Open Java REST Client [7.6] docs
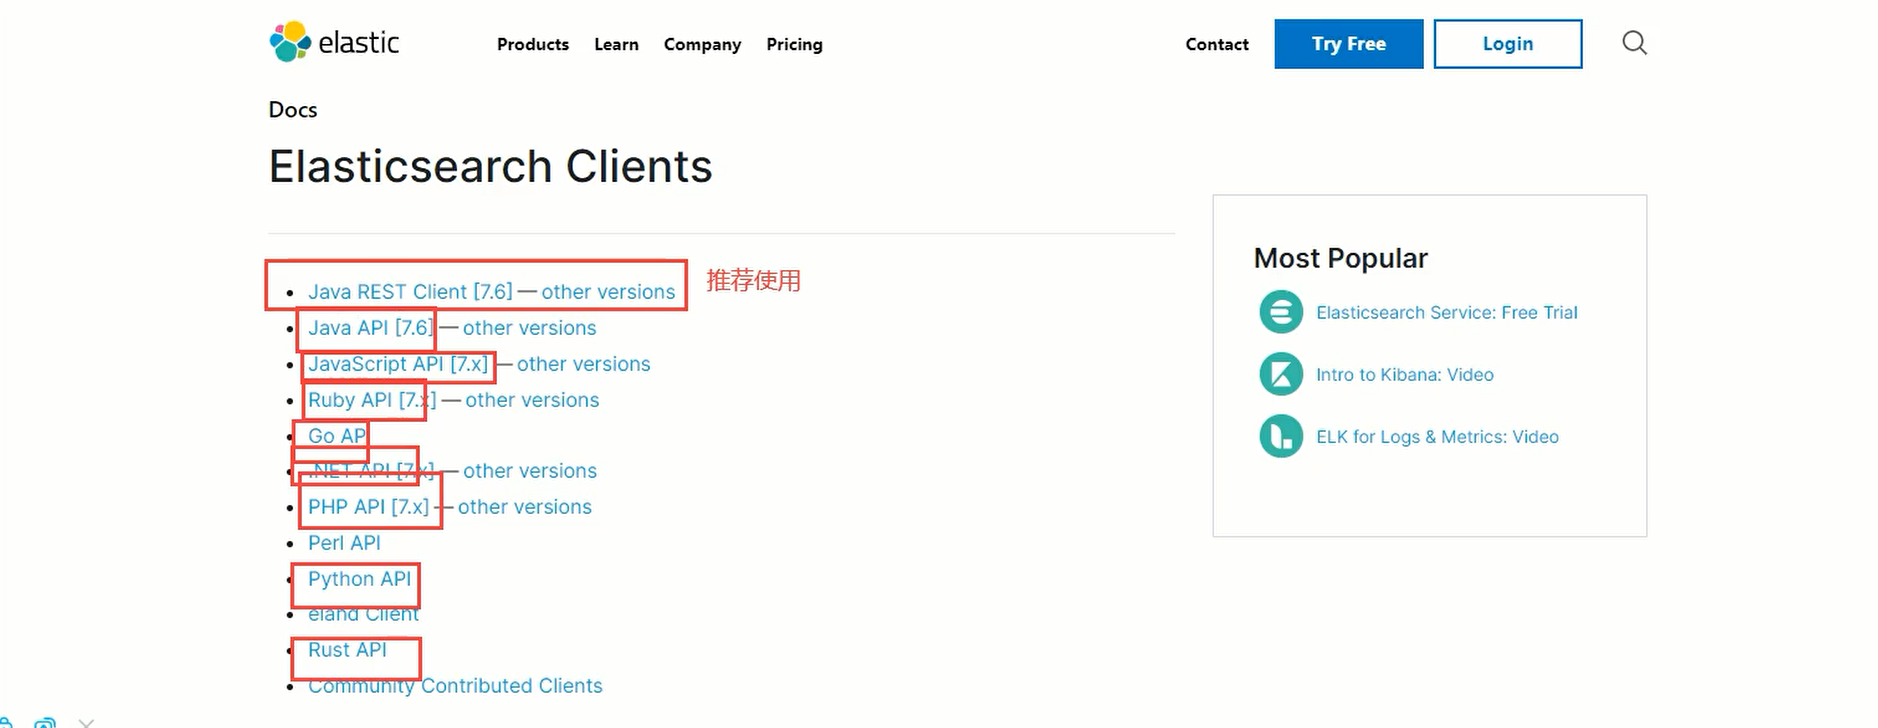 pos(410,292)
